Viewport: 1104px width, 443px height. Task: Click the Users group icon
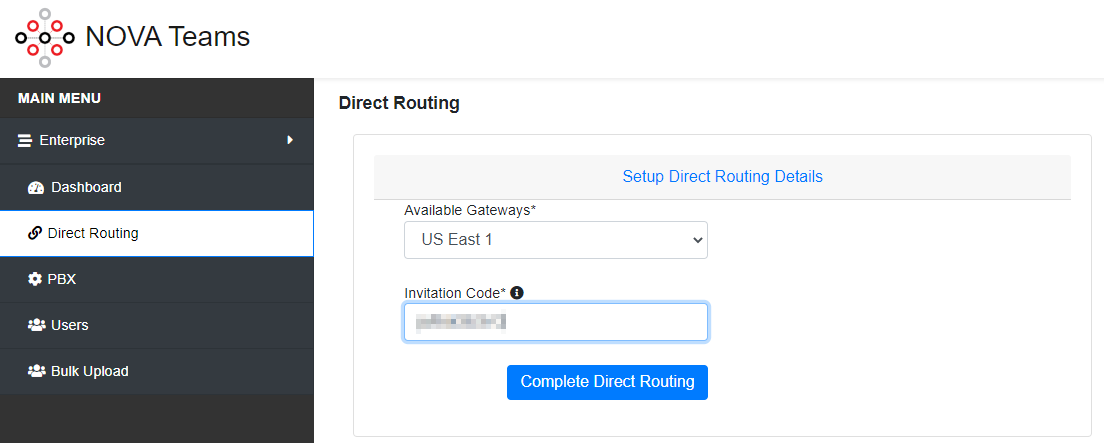tap(36, 326)
